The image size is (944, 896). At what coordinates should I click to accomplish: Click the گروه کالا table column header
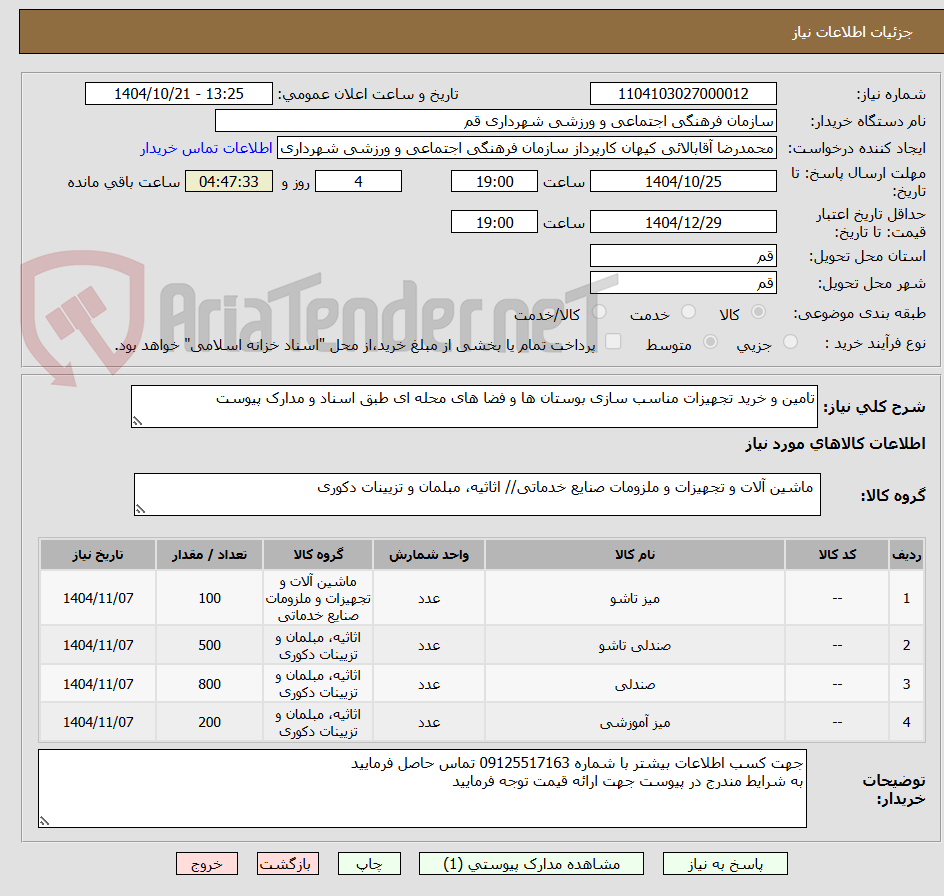(x=318, y=555)
